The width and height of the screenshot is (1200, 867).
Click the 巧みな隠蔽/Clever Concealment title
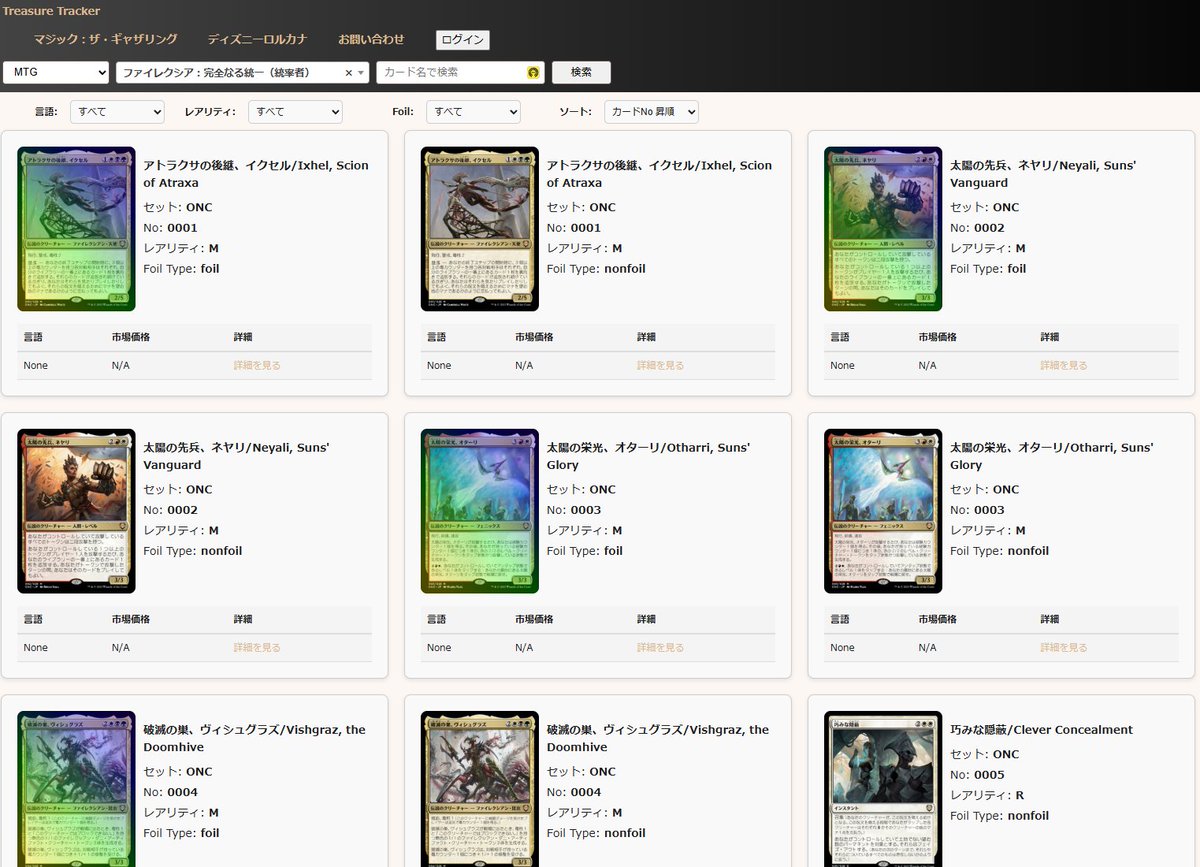click(1041, 730)
